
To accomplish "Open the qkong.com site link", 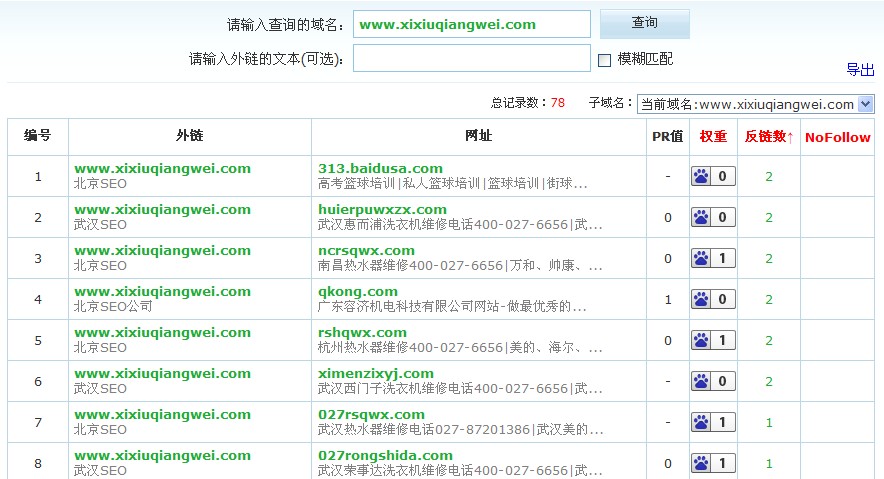I will 357,291.
